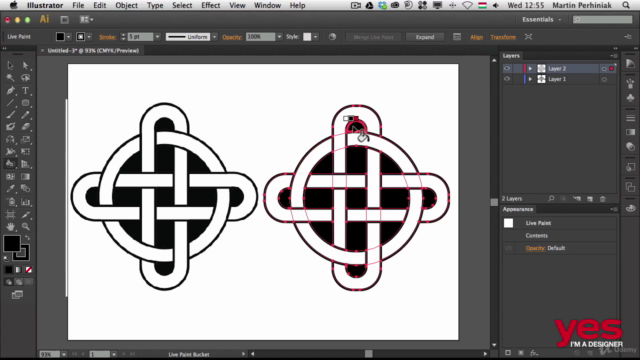This screenshot has width=640, height=360.
Task: Select the Column Graph tool
Action: click(x=25, y=202)
